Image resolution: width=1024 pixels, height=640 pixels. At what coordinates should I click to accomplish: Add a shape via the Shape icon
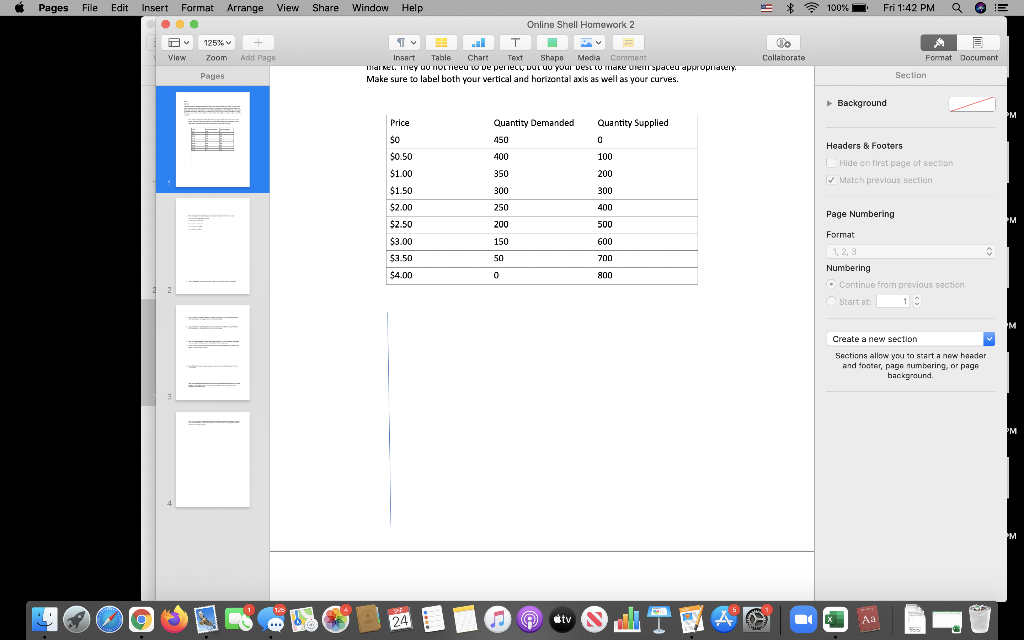tap(551, 42)
